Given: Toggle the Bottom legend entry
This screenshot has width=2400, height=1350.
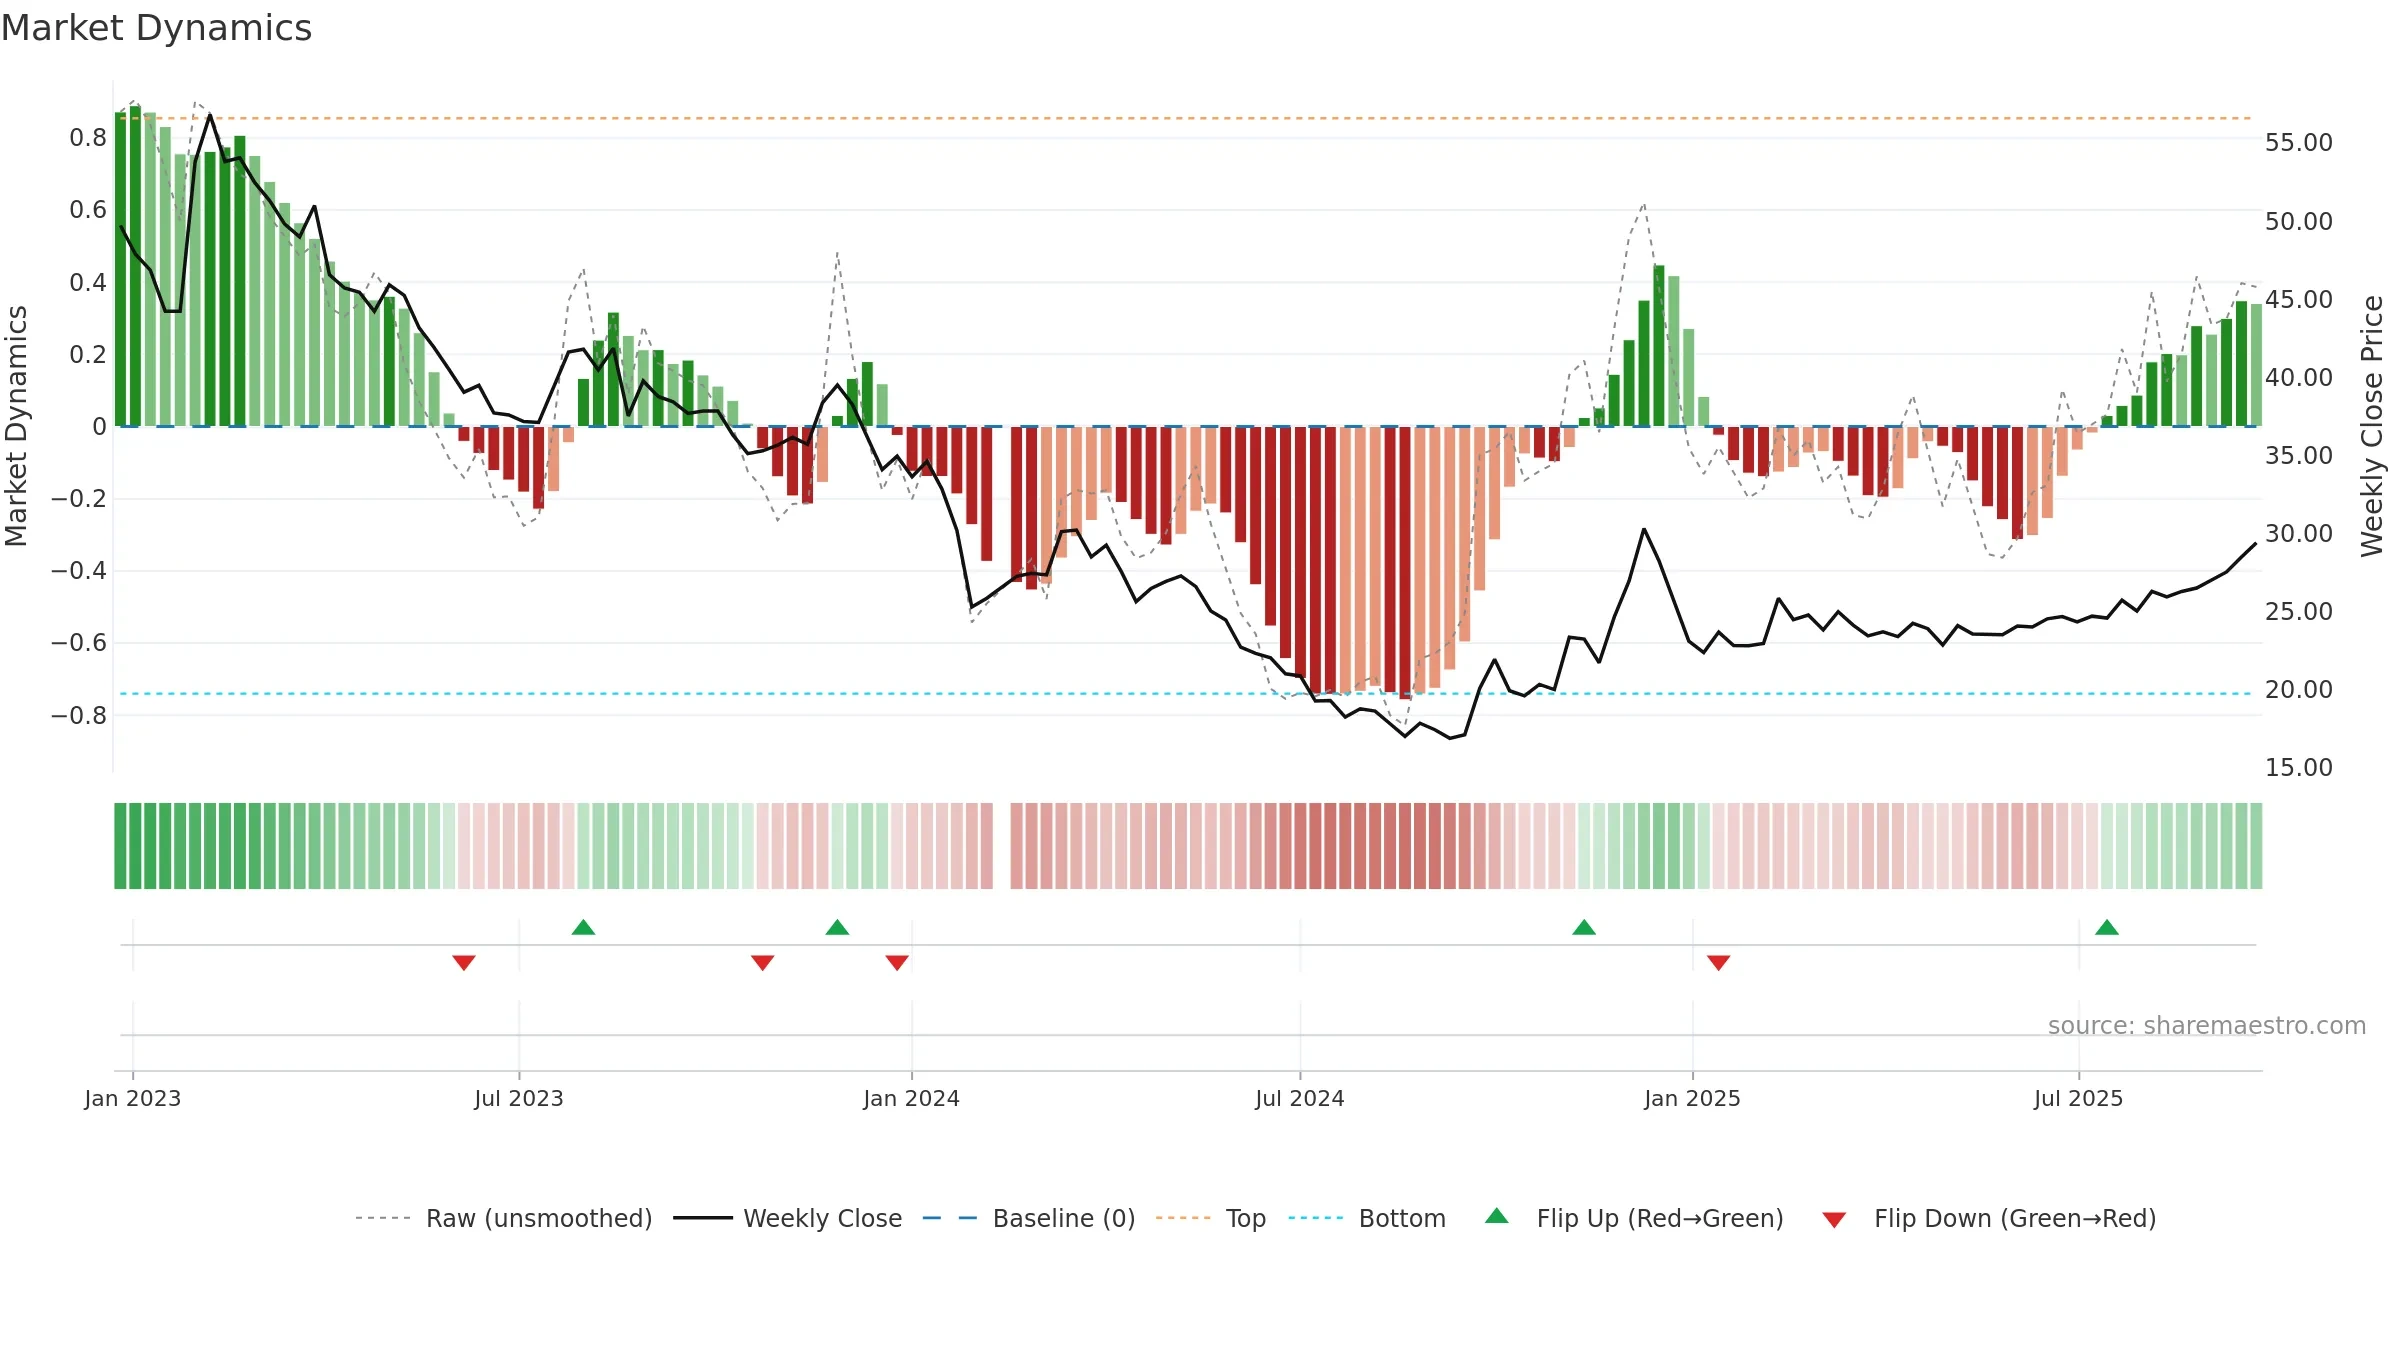Looking at the screenshot, I should coord(1367,1218).
